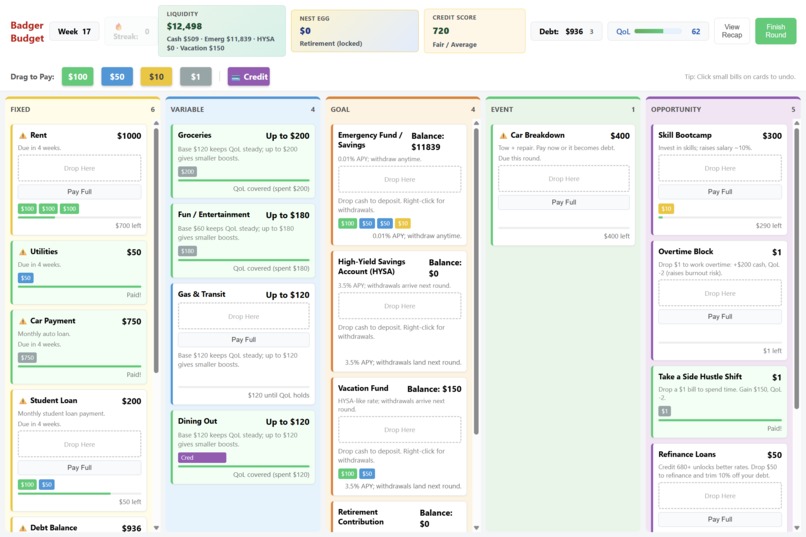Pay Full on Gas & Transit

point(244,340)
